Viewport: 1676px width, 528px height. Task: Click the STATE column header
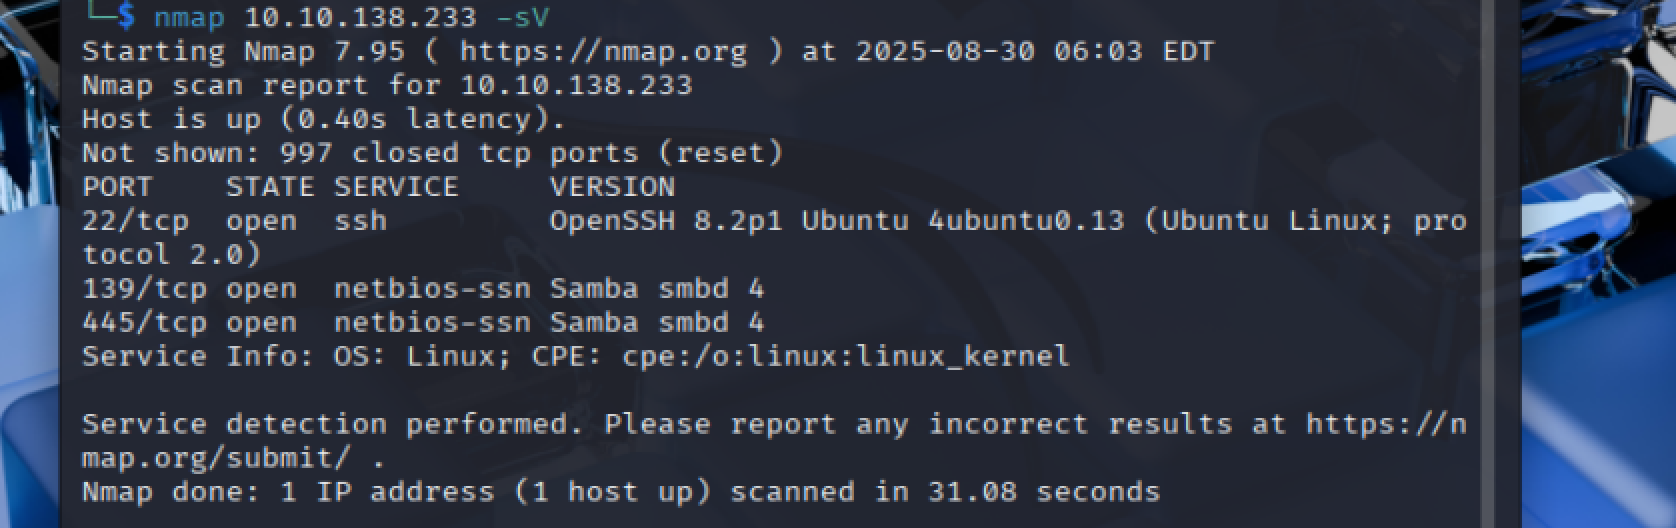click(269, 187)
